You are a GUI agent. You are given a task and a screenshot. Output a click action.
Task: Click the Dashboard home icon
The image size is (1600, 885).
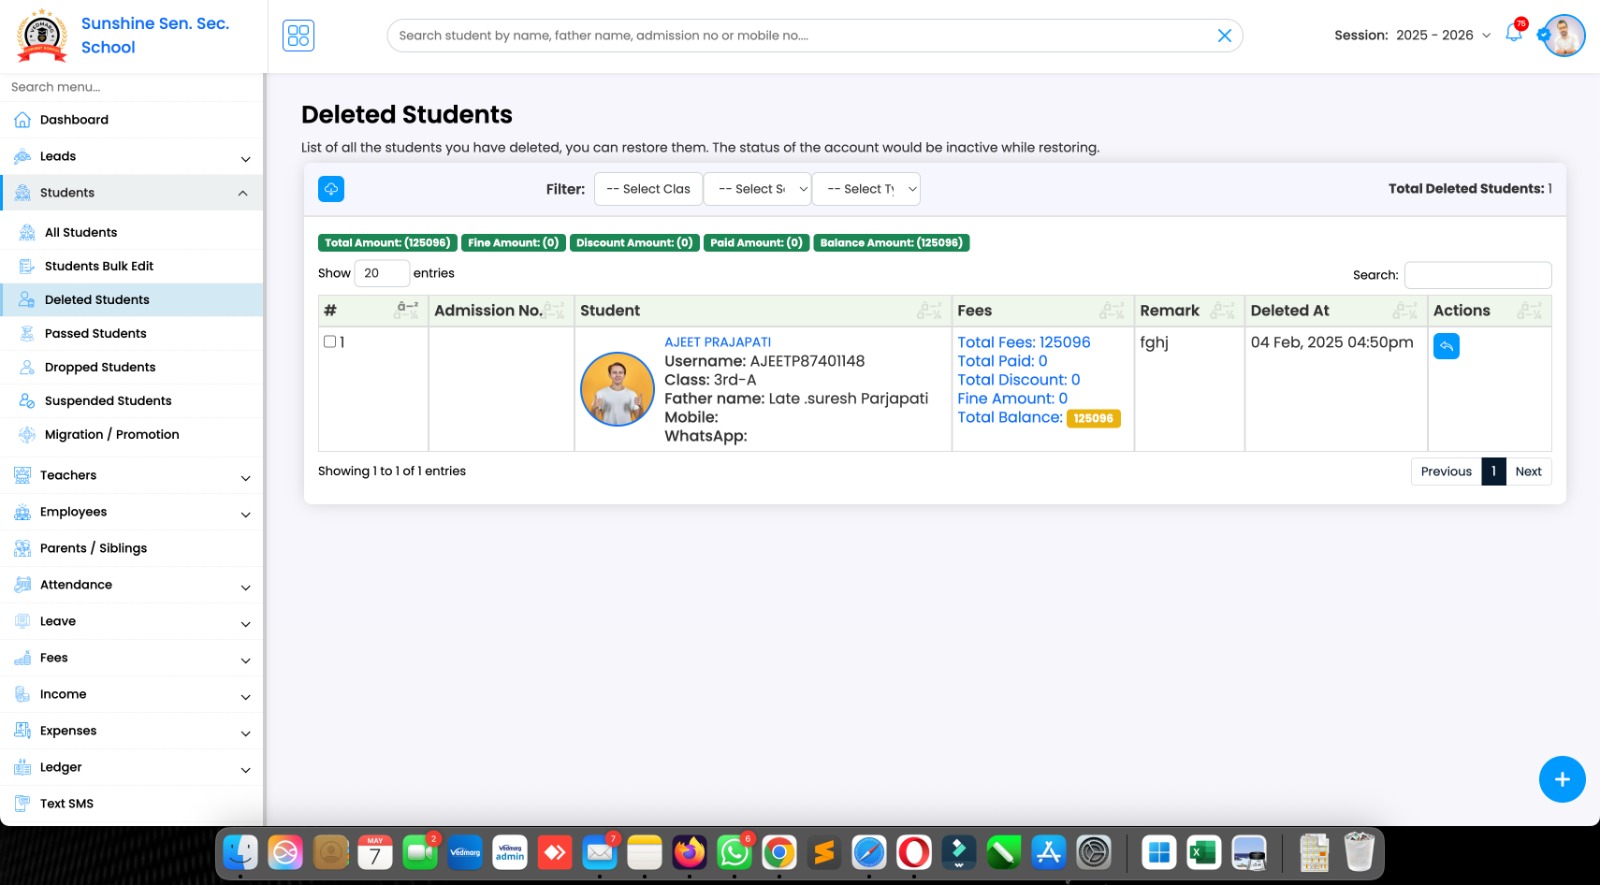(x=22, y=120)
